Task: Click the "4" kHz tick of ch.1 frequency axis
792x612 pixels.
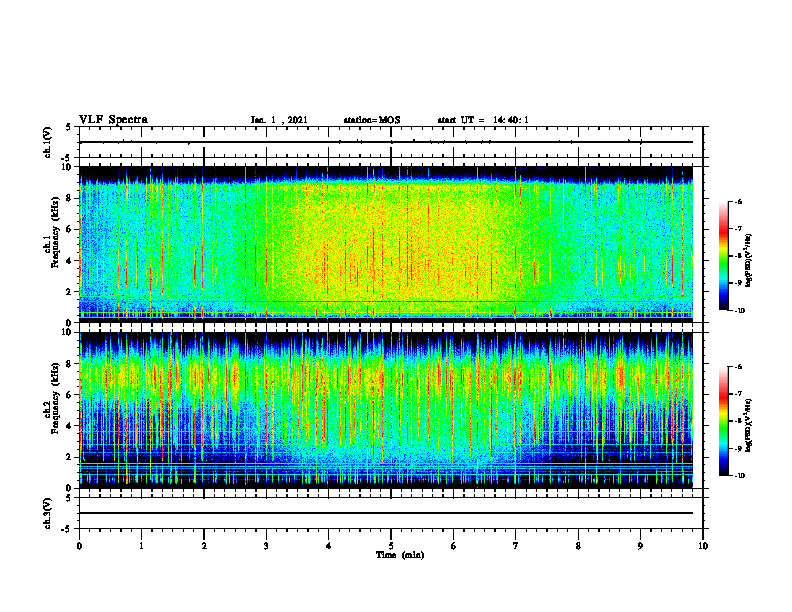Action: (x=70, y=261)
